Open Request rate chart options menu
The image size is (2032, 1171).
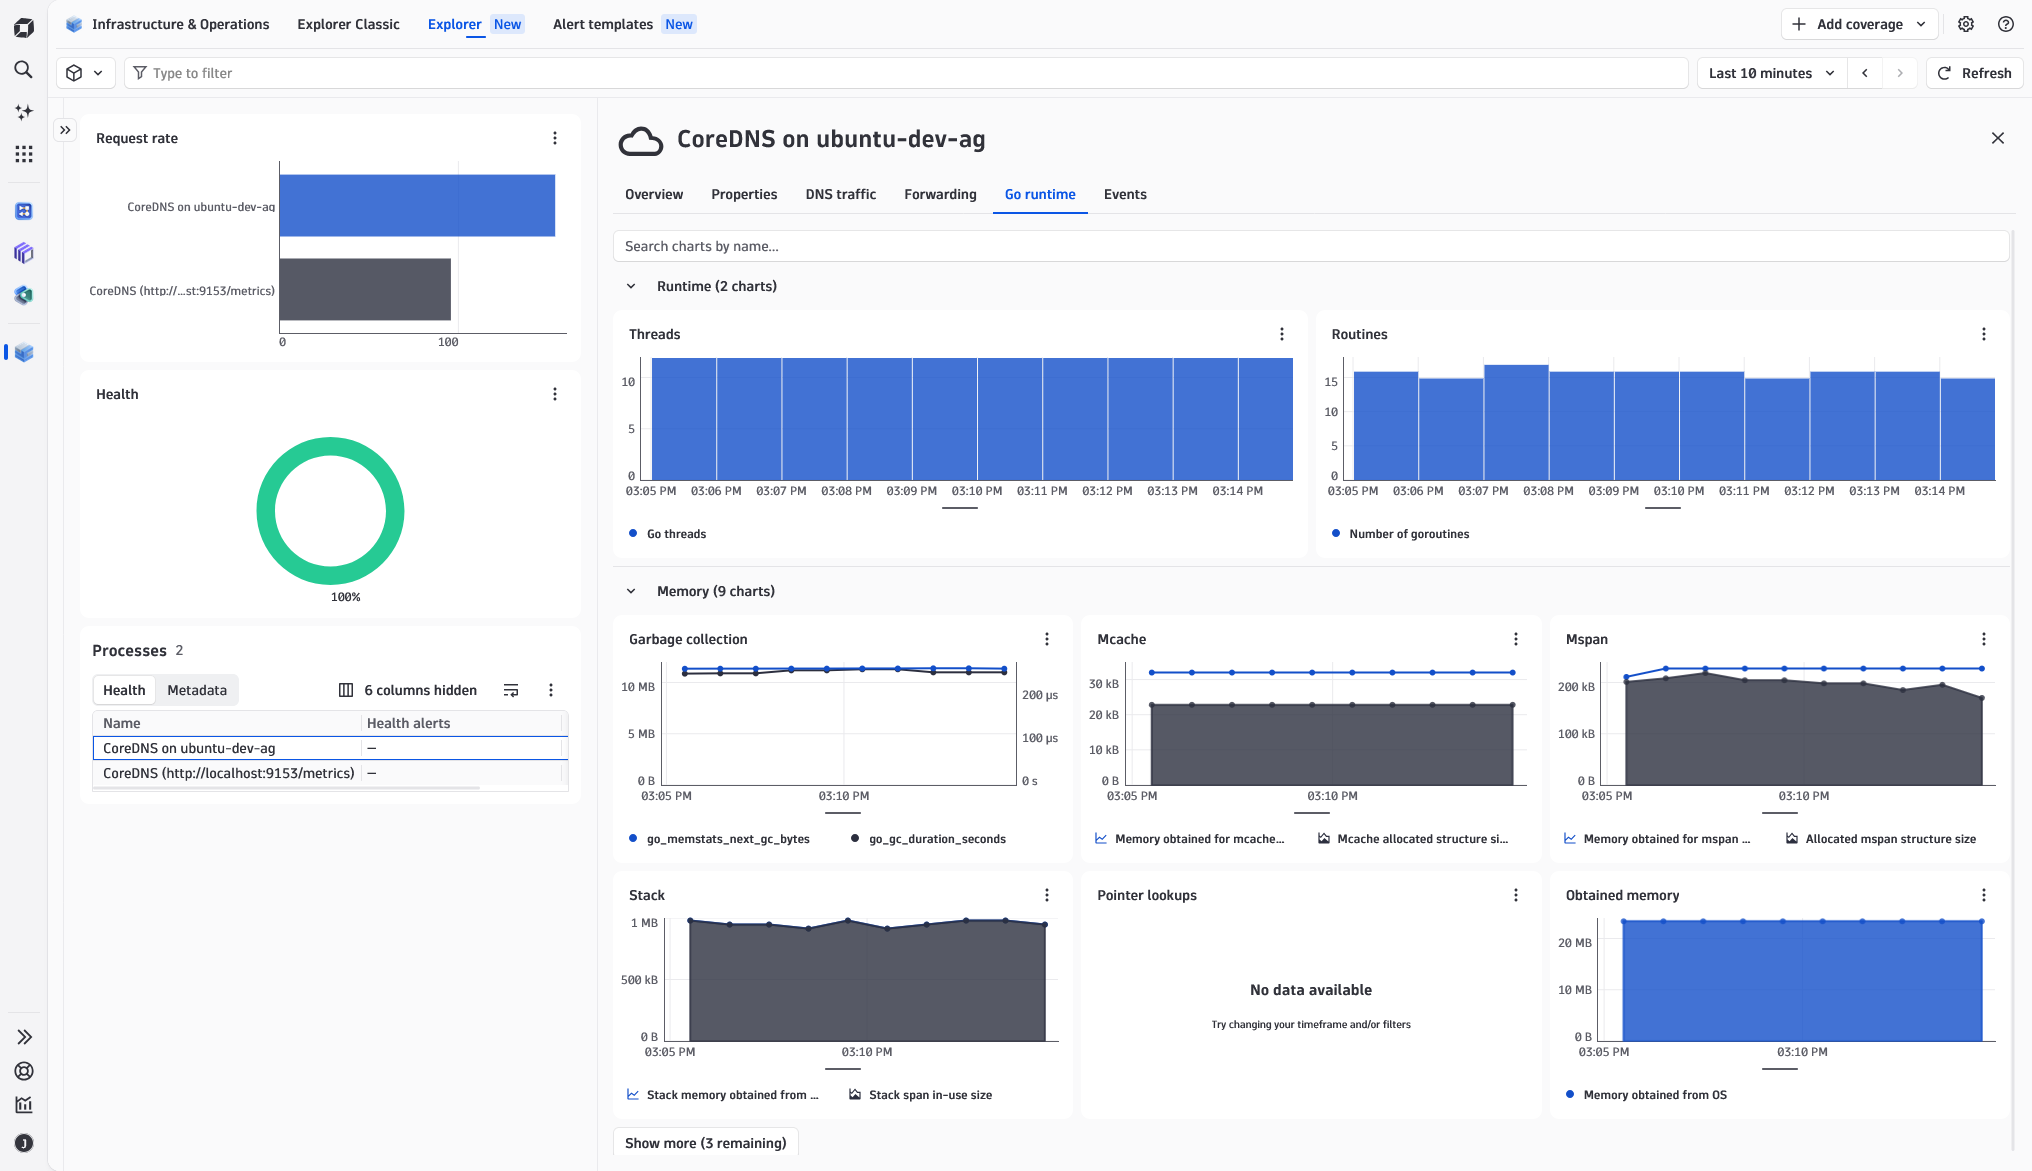click(x=555, y=138)
